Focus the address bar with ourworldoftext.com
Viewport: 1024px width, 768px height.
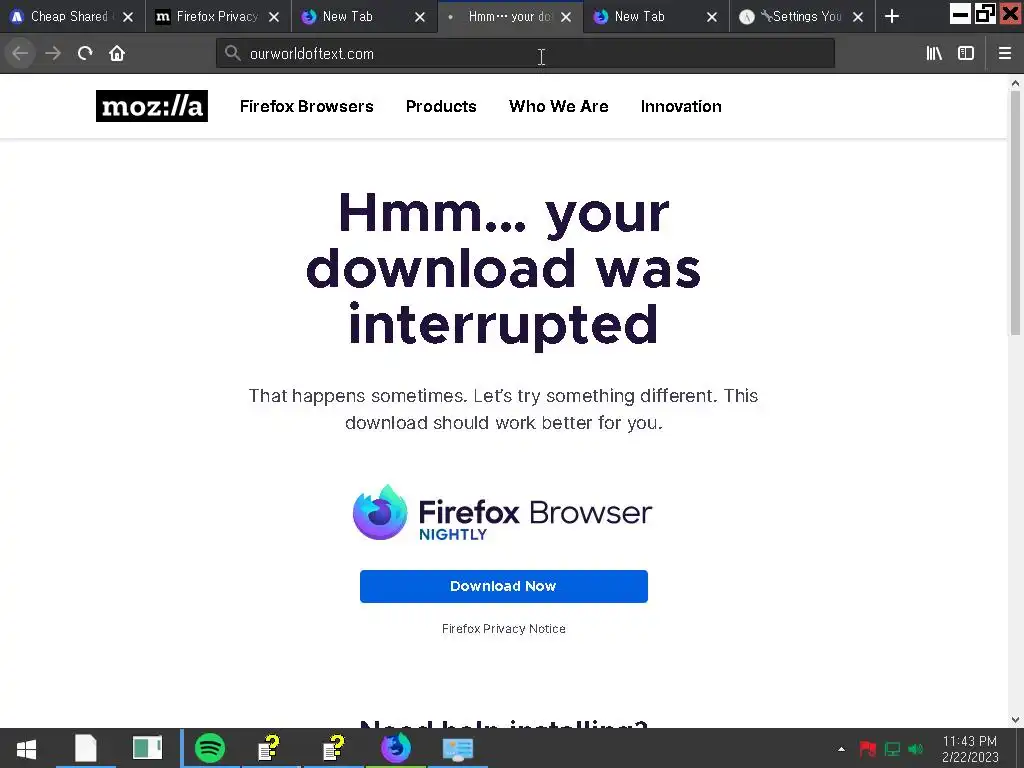(x=525, y=54)
